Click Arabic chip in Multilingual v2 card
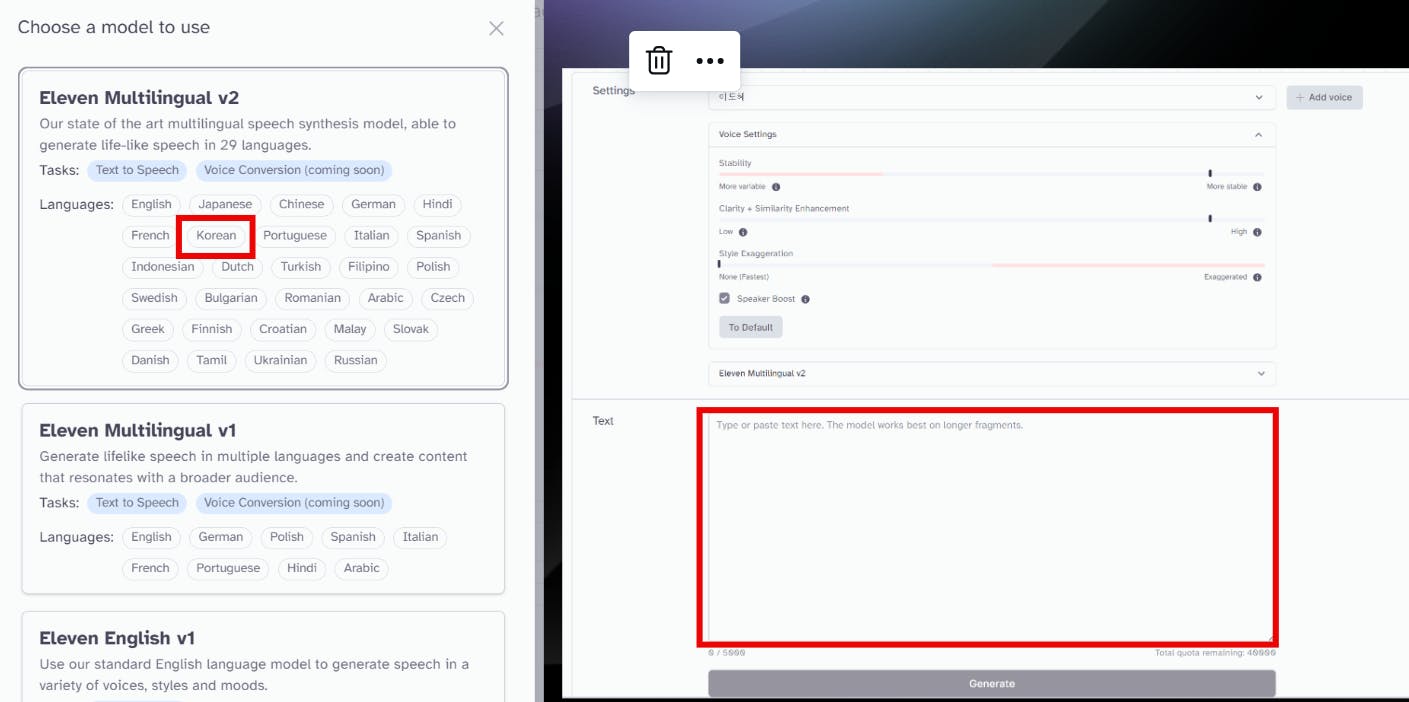 pos(385,298)
